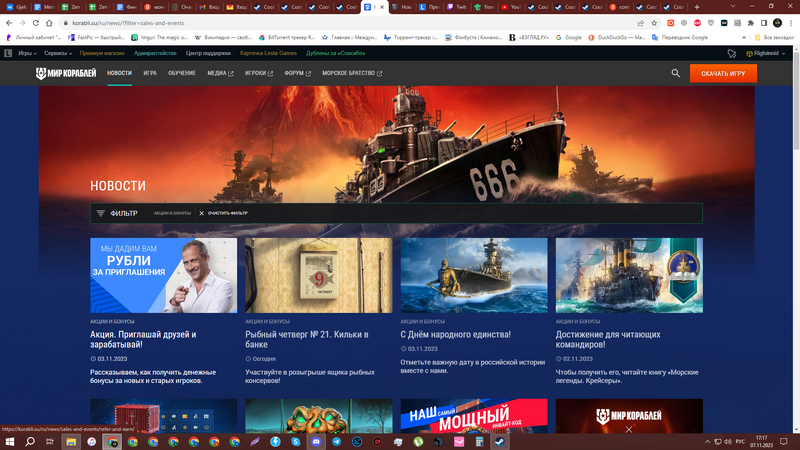Click the 'Рубли за приглашения' card image

pyautogui.click(x=164, y=276)
